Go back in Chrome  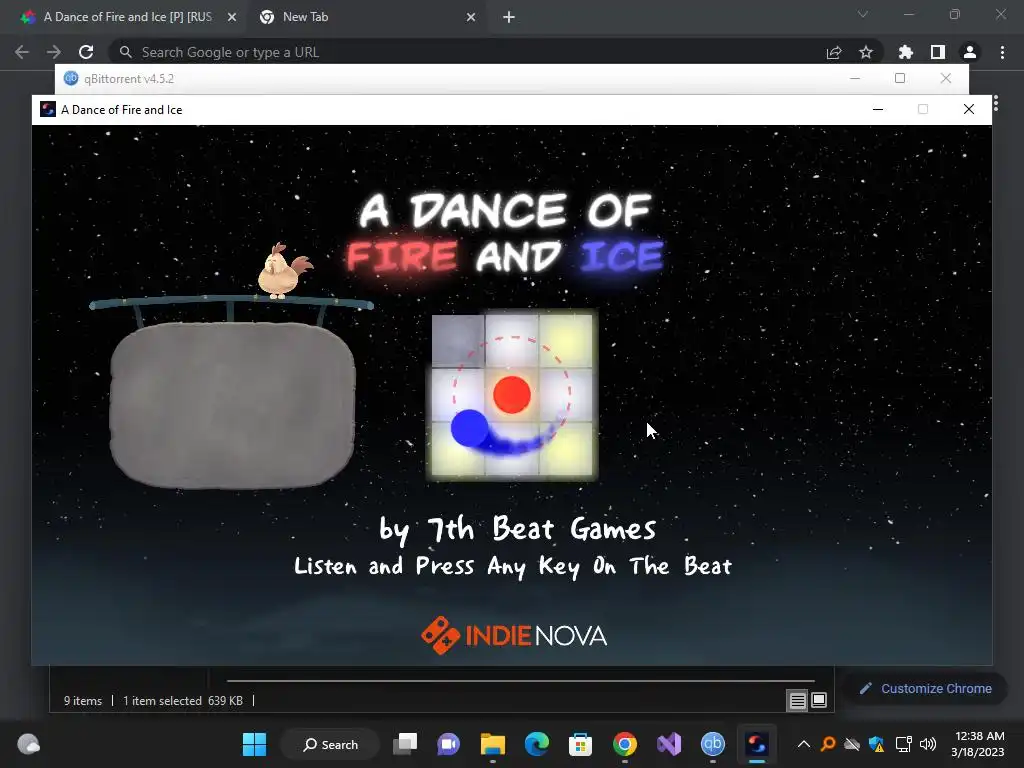click(22, 52)
